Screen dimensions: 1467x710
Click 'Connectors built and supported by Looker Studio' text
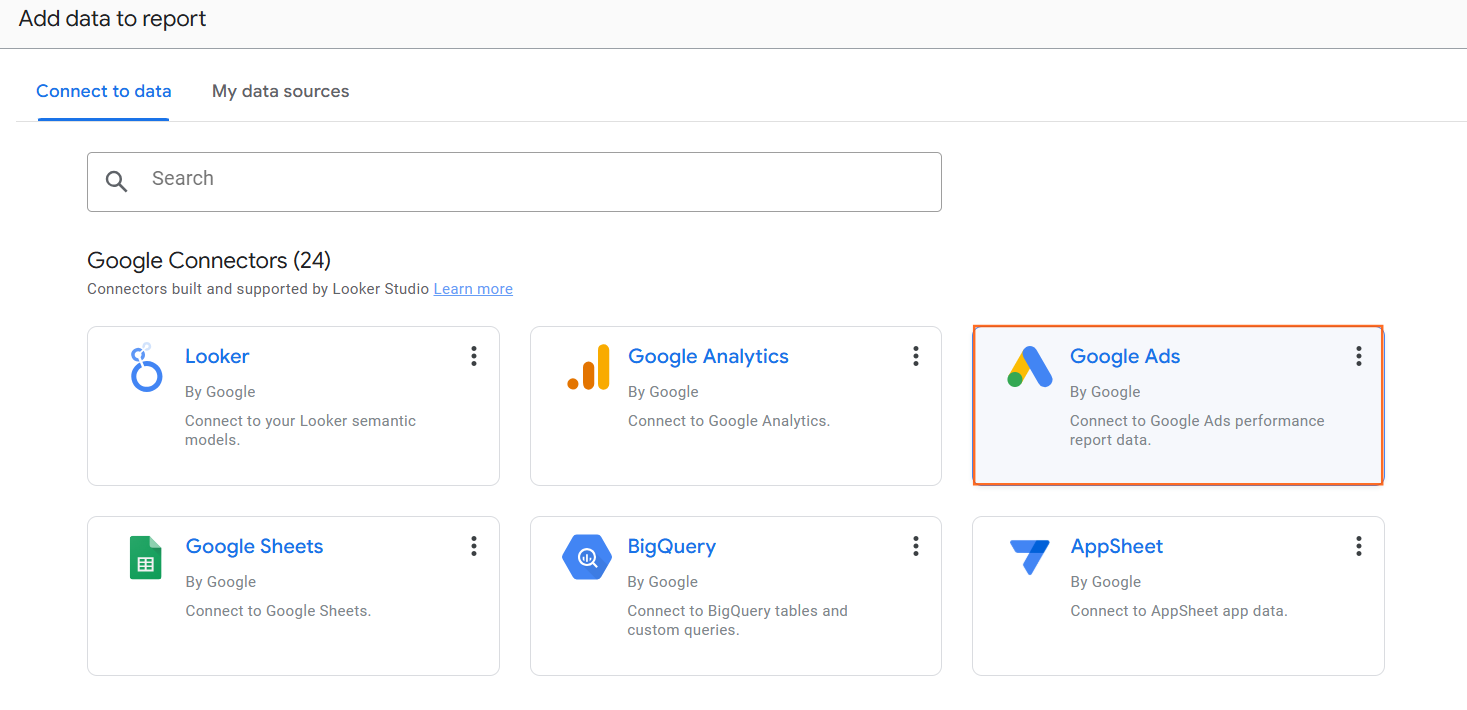258,289
